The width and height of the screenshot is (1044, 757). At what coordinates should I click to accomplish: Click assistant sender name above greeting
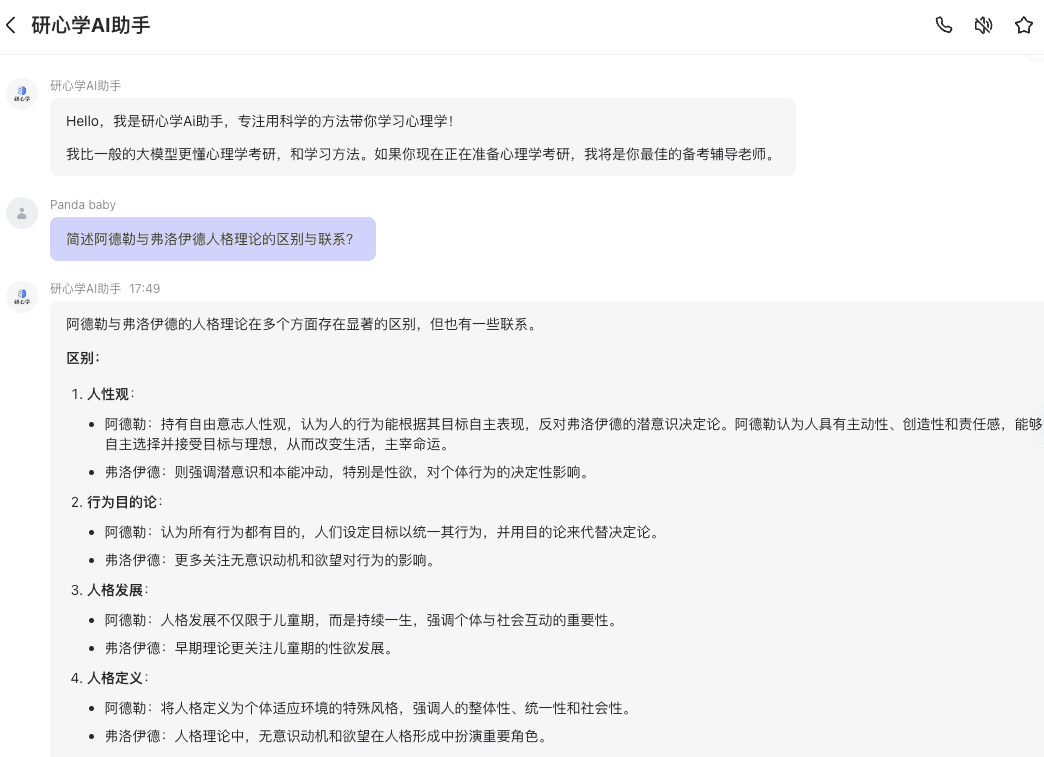tap(86, 86)
